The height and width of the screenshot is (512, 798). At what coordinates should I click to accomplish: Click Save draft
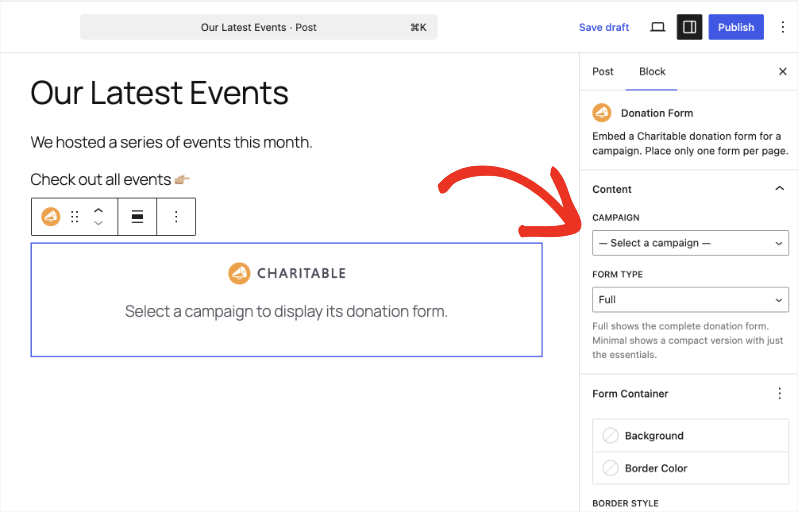tap(604, 27)
